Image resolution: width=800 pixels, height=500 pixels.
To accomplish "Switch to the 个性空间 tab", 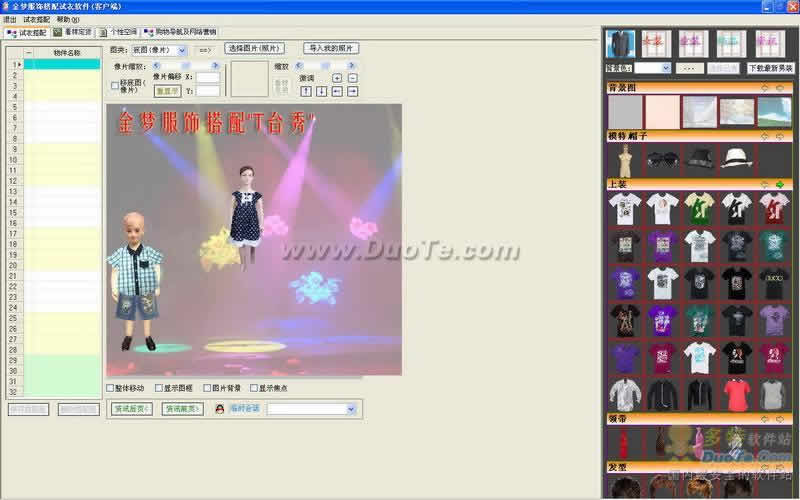I will point(118,32).
